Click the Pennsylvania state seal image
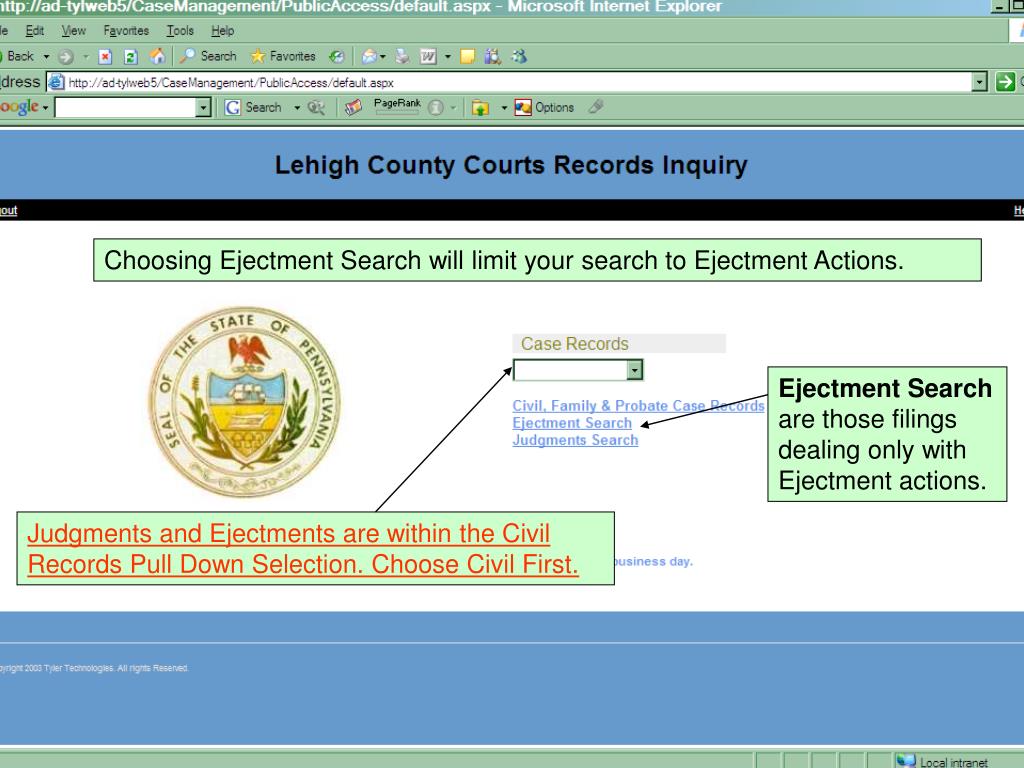 (246, 402)
